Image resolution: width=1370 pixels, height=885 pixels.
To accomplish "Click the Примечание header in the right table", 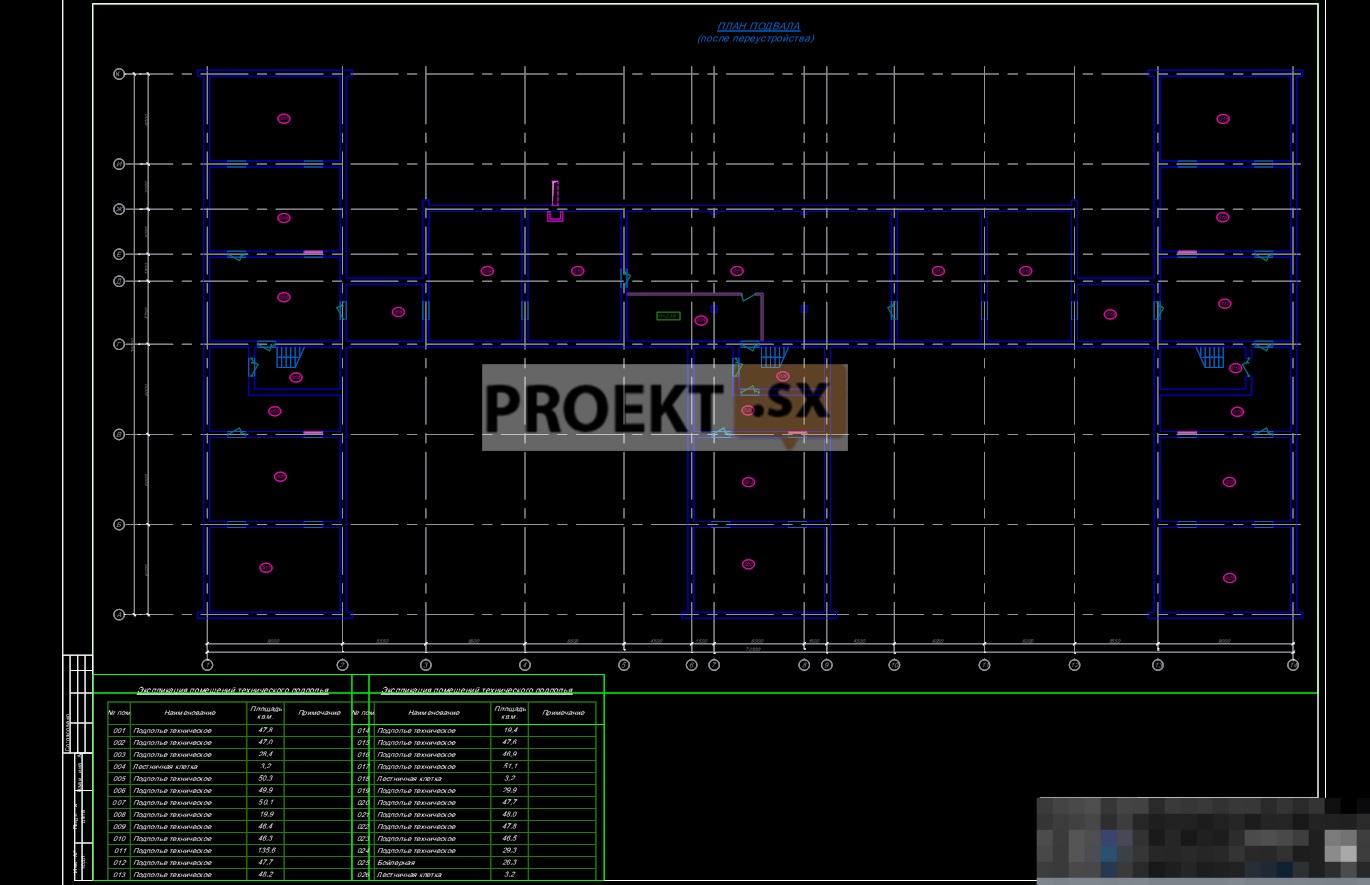I will 562,713.
